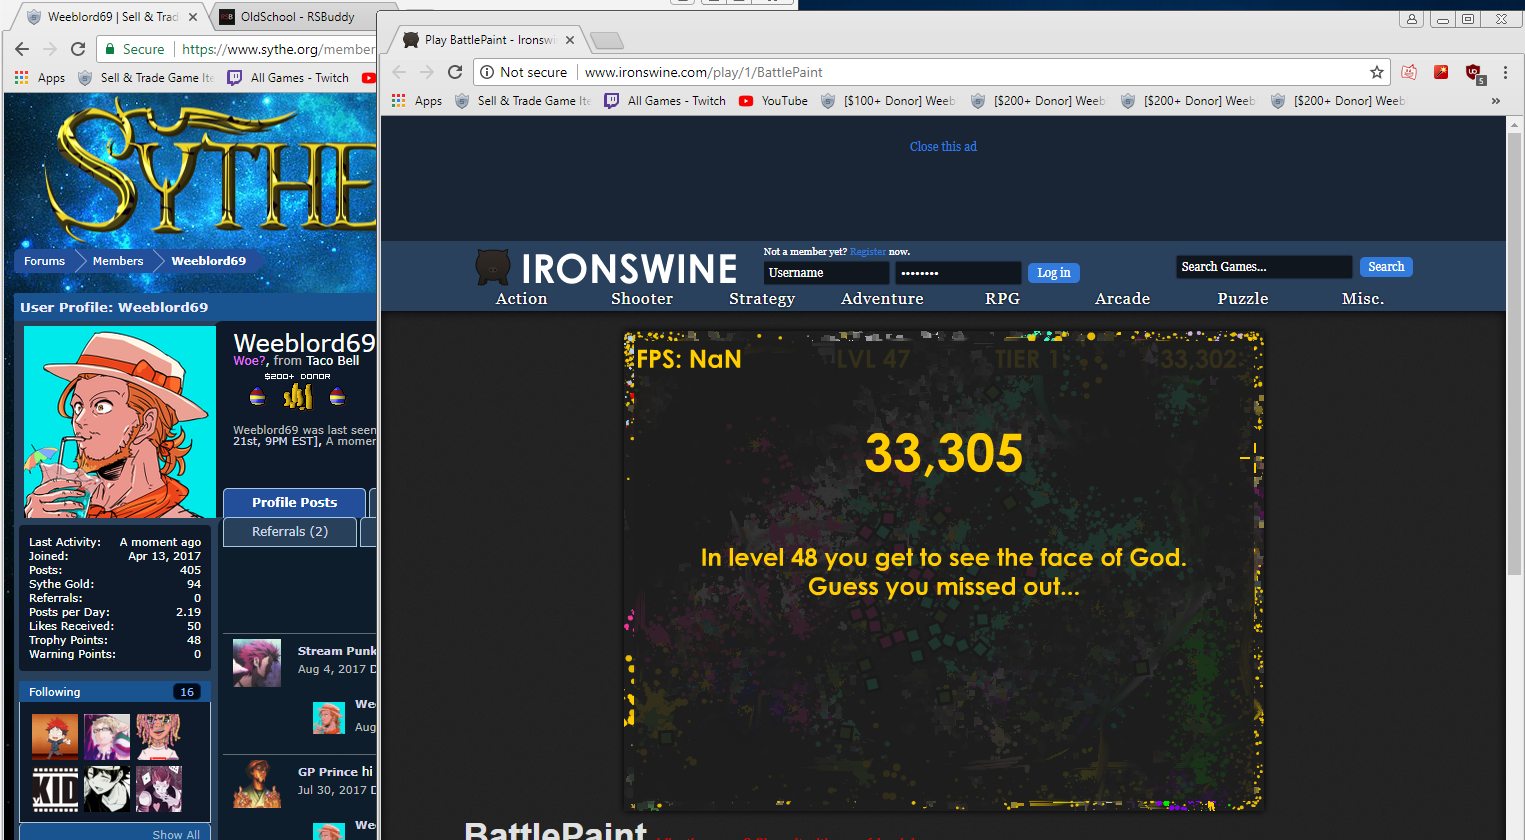The height and width of the screenshot is (840, 1525).
Task: Open YouTube bookmark in front window
Action: click(774, 101)
